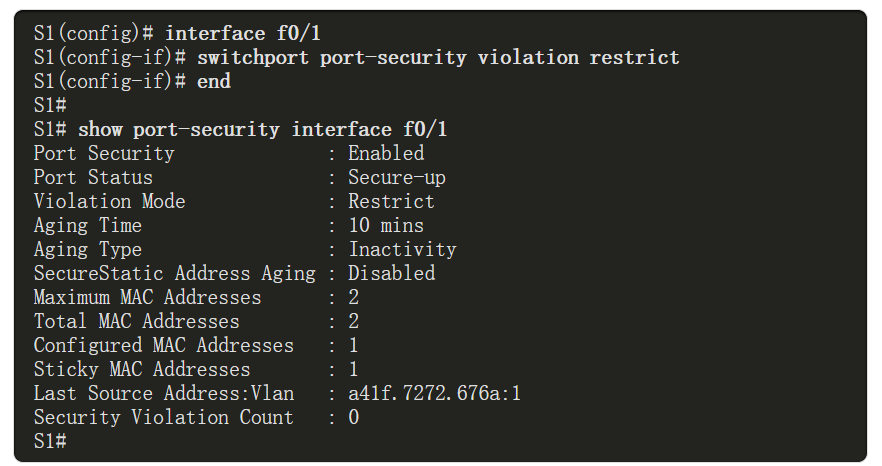Click the 'switchport port-security violation restrict' command
882x466 pixels.
click(438, 57)
